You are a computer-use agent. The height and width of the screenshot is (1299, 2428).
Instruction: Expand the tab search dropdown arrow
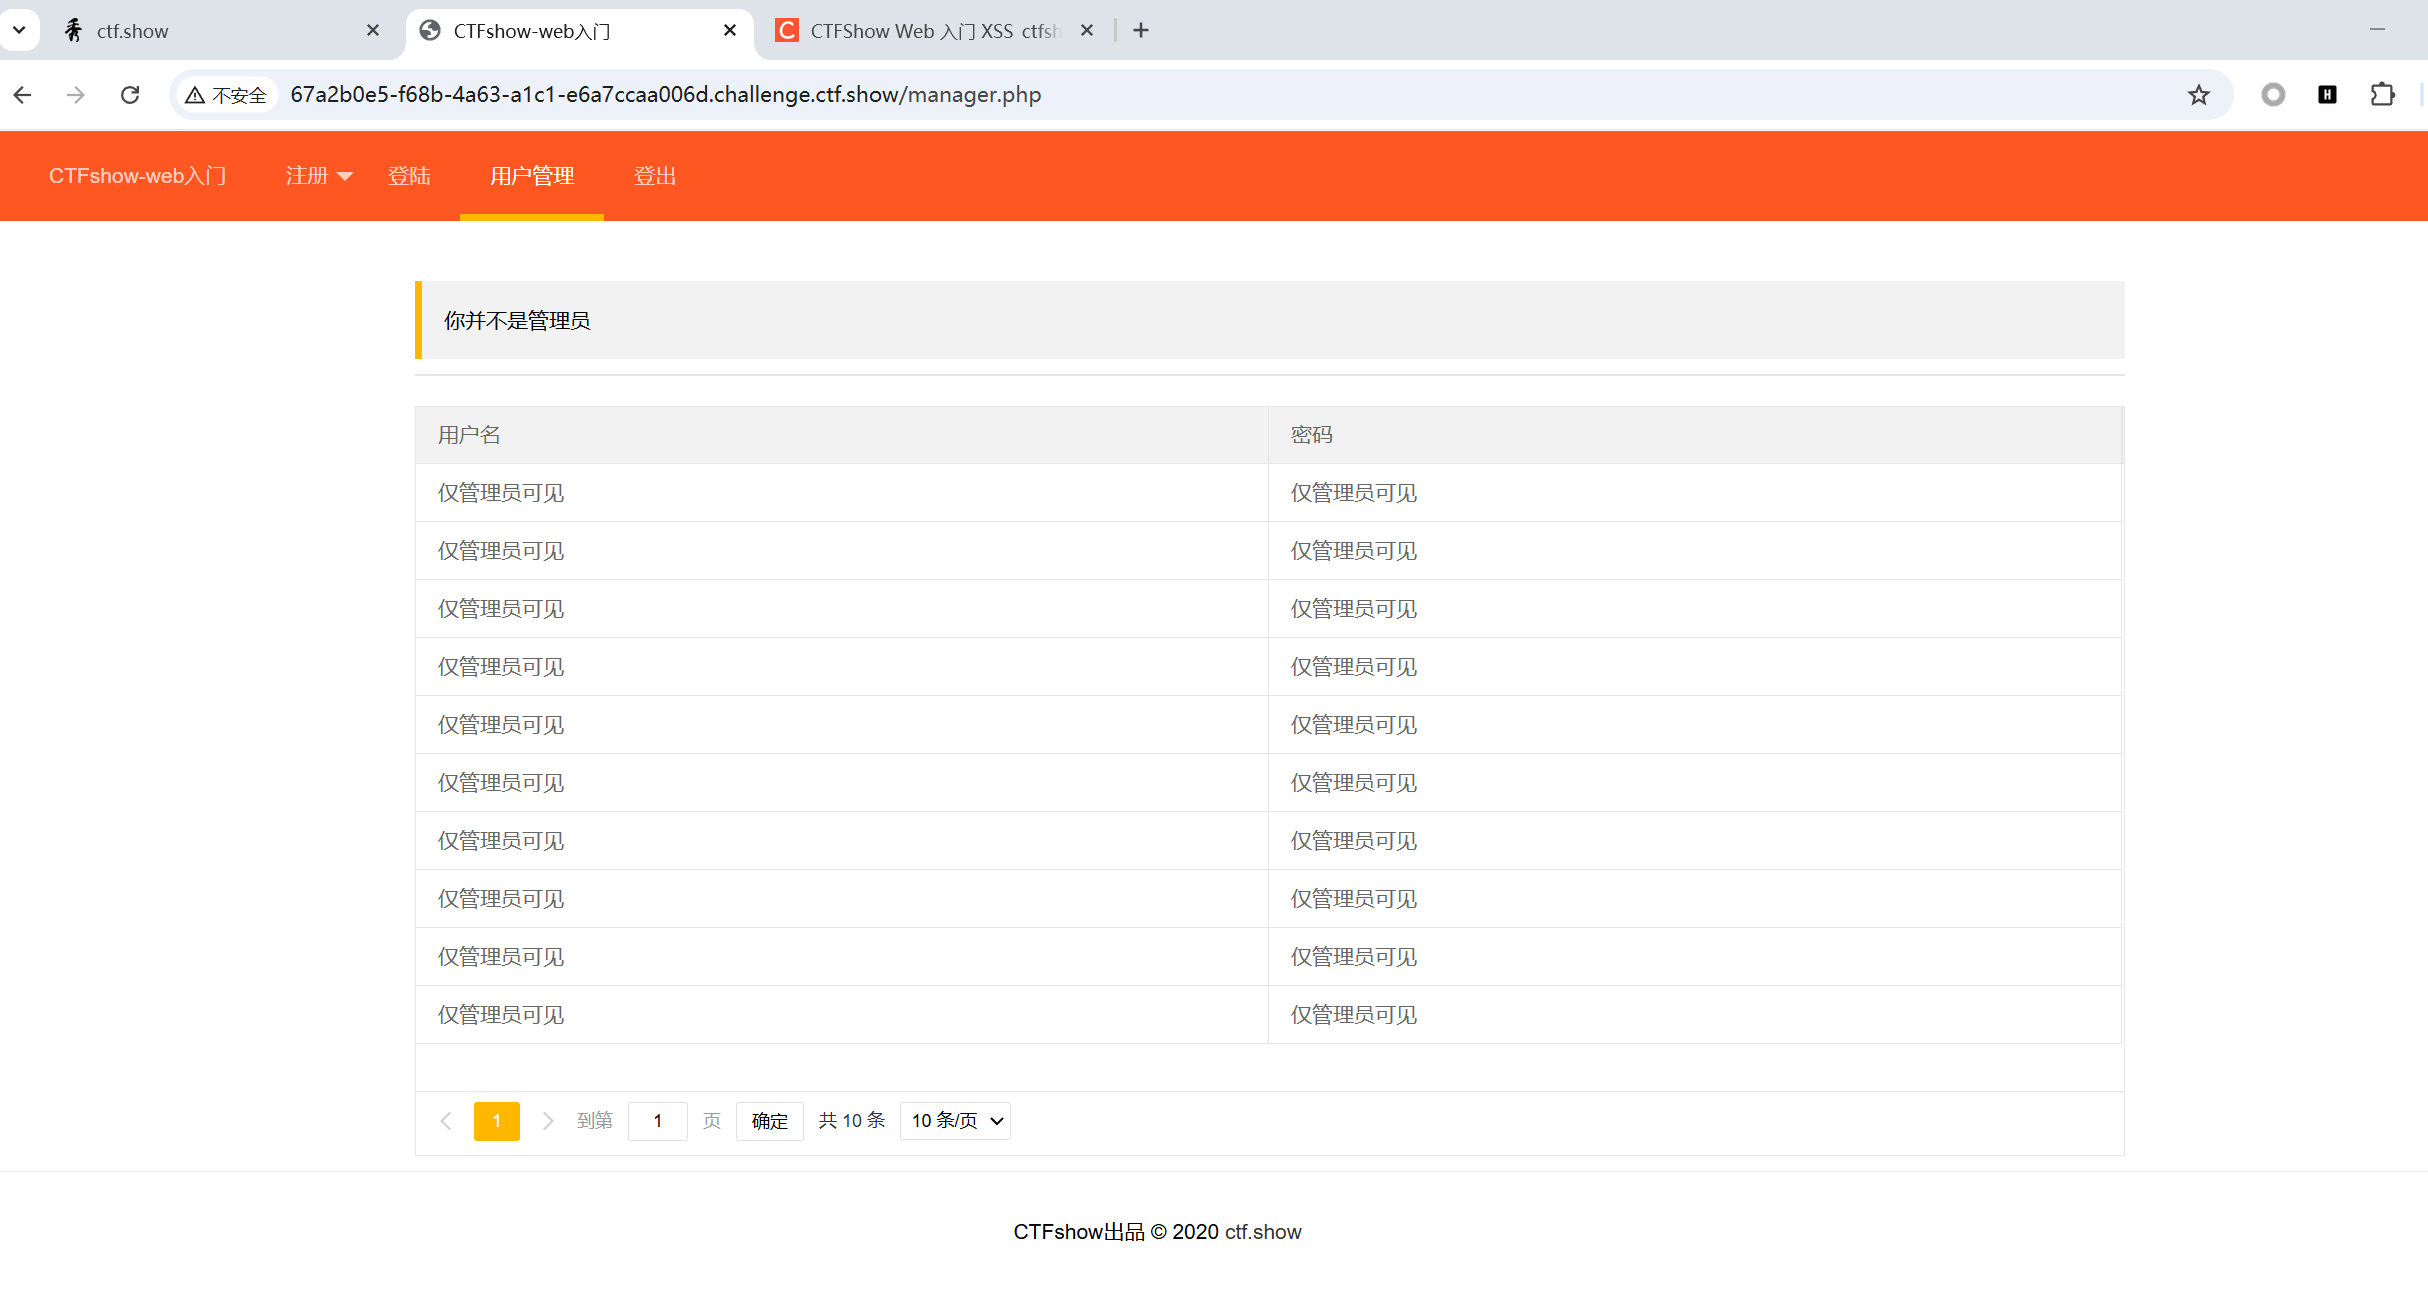pyautogui.click(x=19, y=30)
